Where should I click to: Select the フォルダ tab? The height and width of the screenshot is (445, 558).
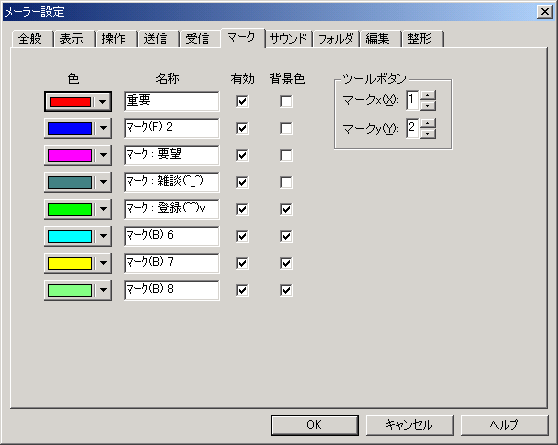point(336,39)
